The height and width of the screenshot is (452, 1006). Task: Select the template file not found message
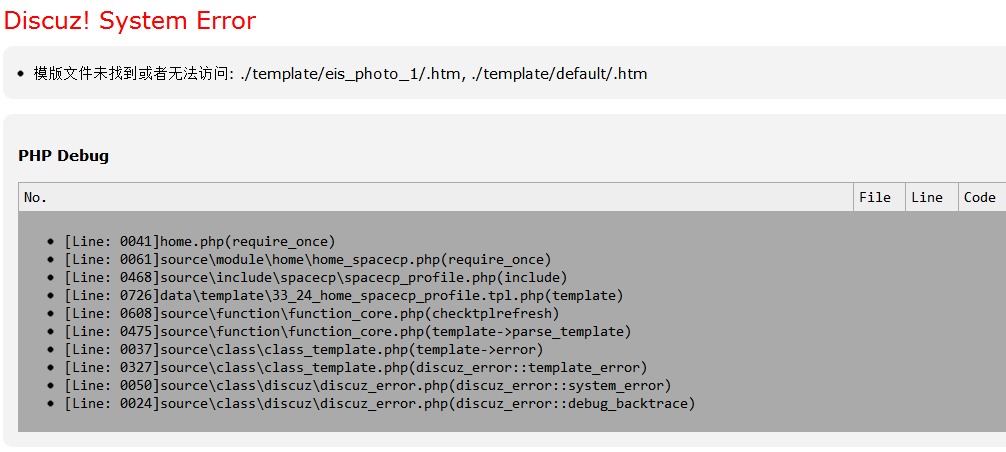coord(340,74)
